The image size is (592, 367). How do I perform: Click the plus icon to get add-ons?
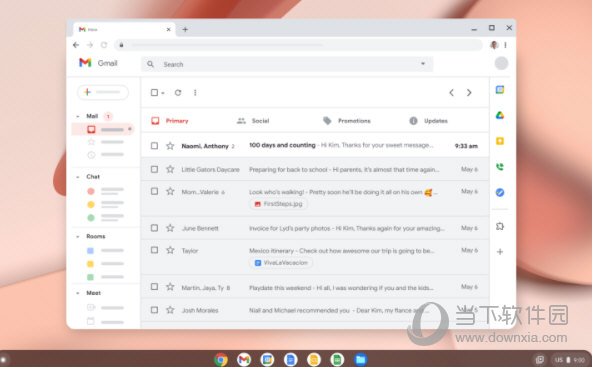pos(500,251)
